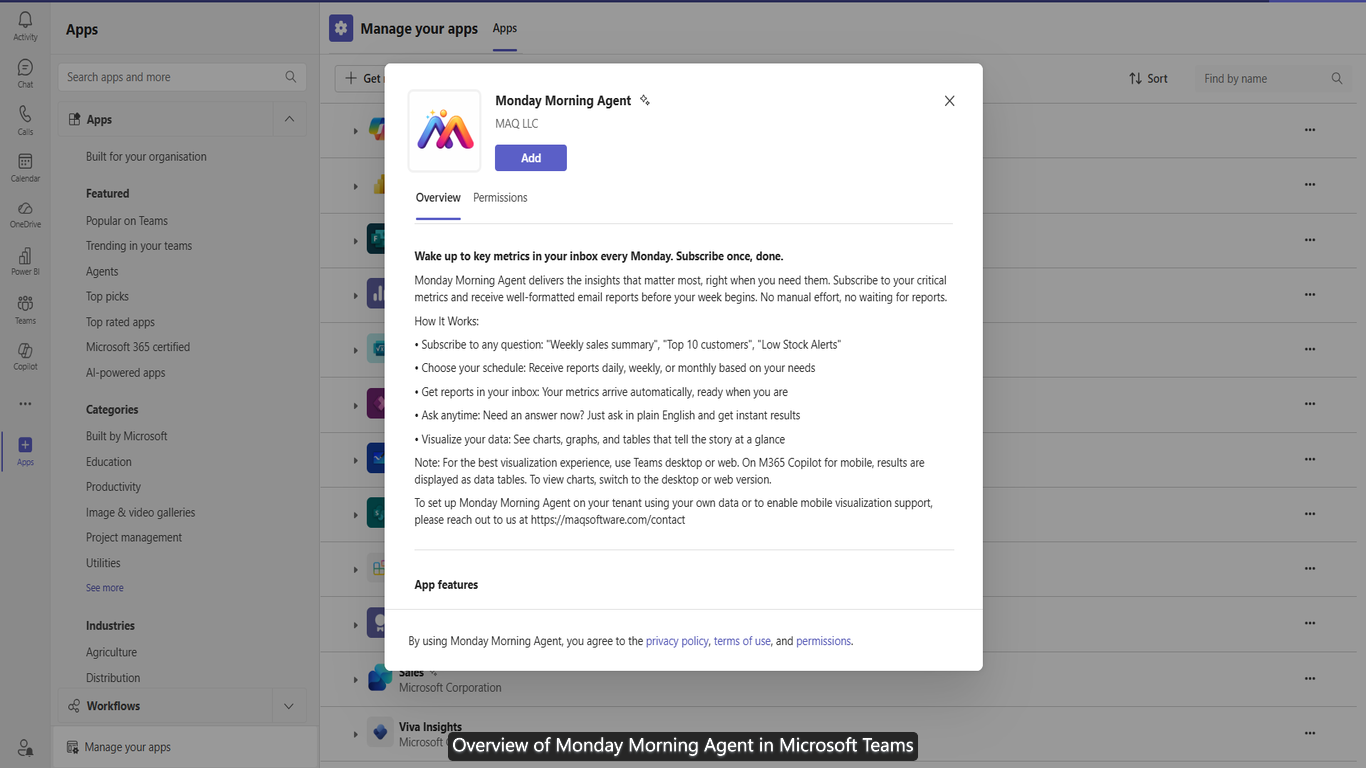The height and width of the screenshot is (768, 1366).
Task: Launch Power BI from the left rail
Action: click(25, 261)
